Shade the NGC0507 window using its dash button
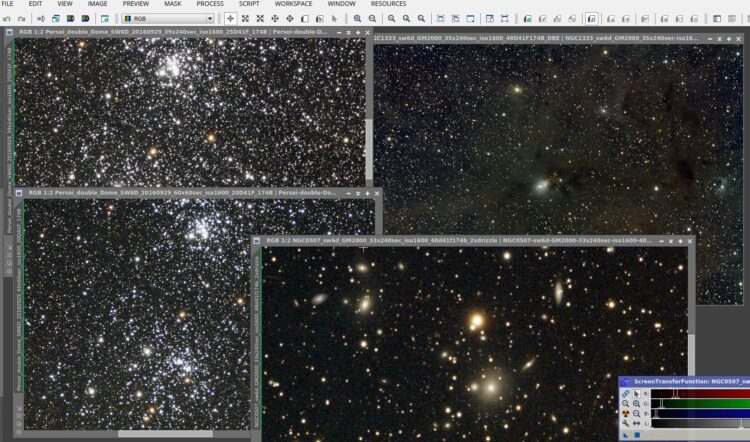This screenshot has width=750, height=442. 661,242
